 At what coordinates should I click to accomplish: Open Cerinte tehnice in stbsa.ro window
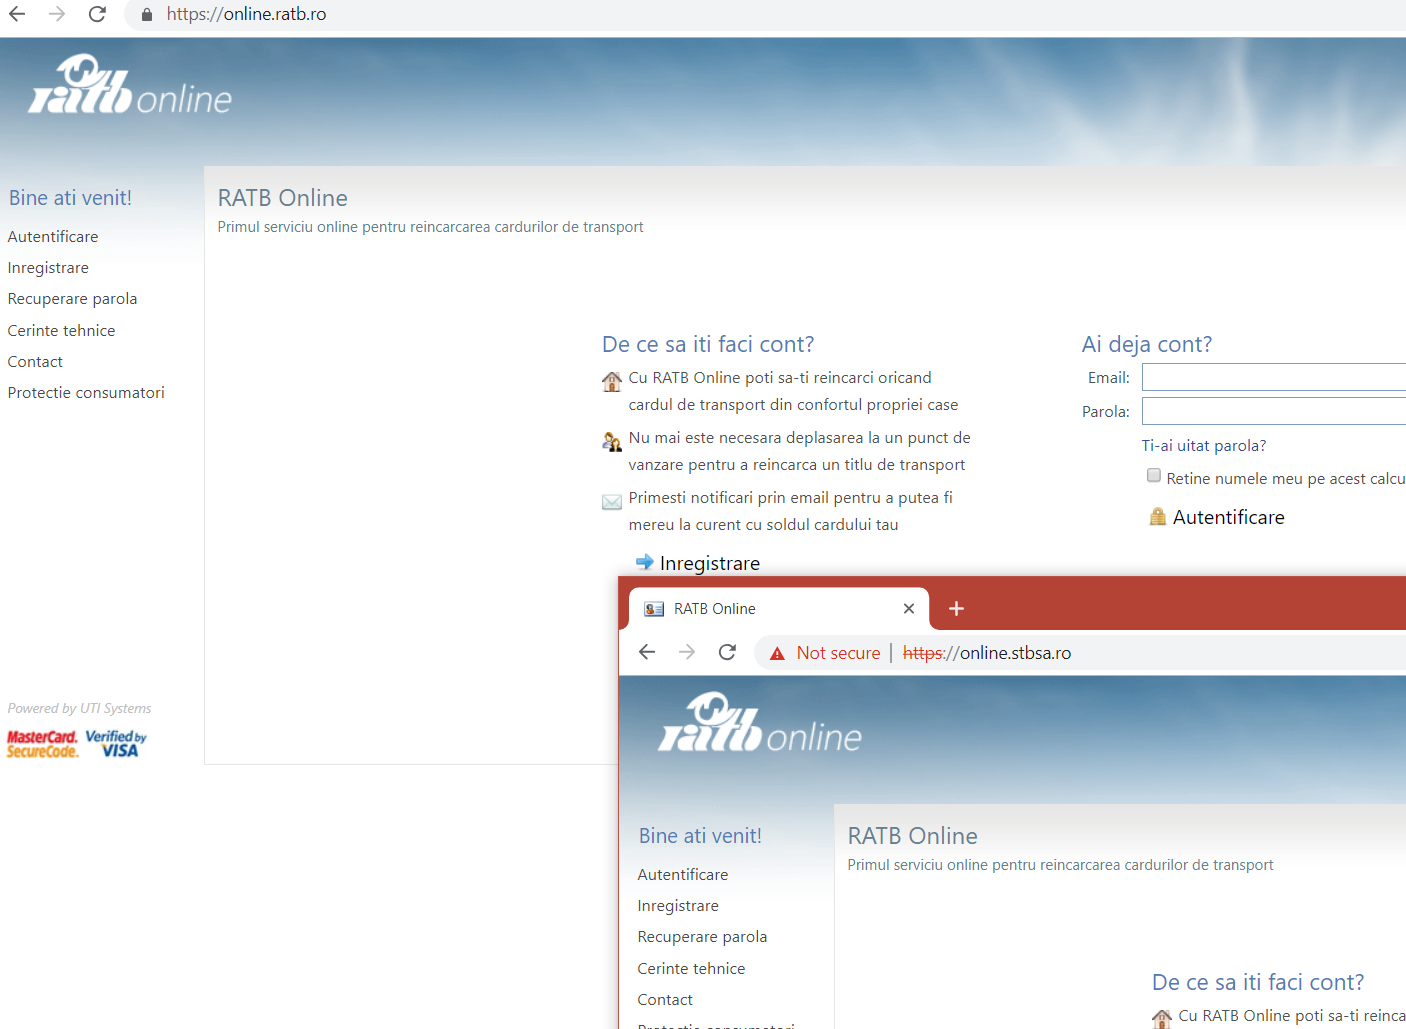click(x=691, y=969)
